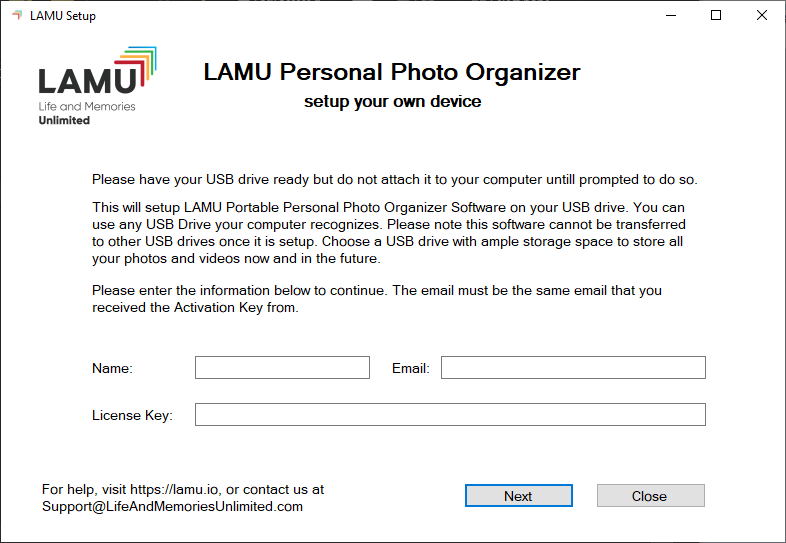
Task: Click the "Please have your USB drive ready" sentence
Action: (x=394, y=180)
